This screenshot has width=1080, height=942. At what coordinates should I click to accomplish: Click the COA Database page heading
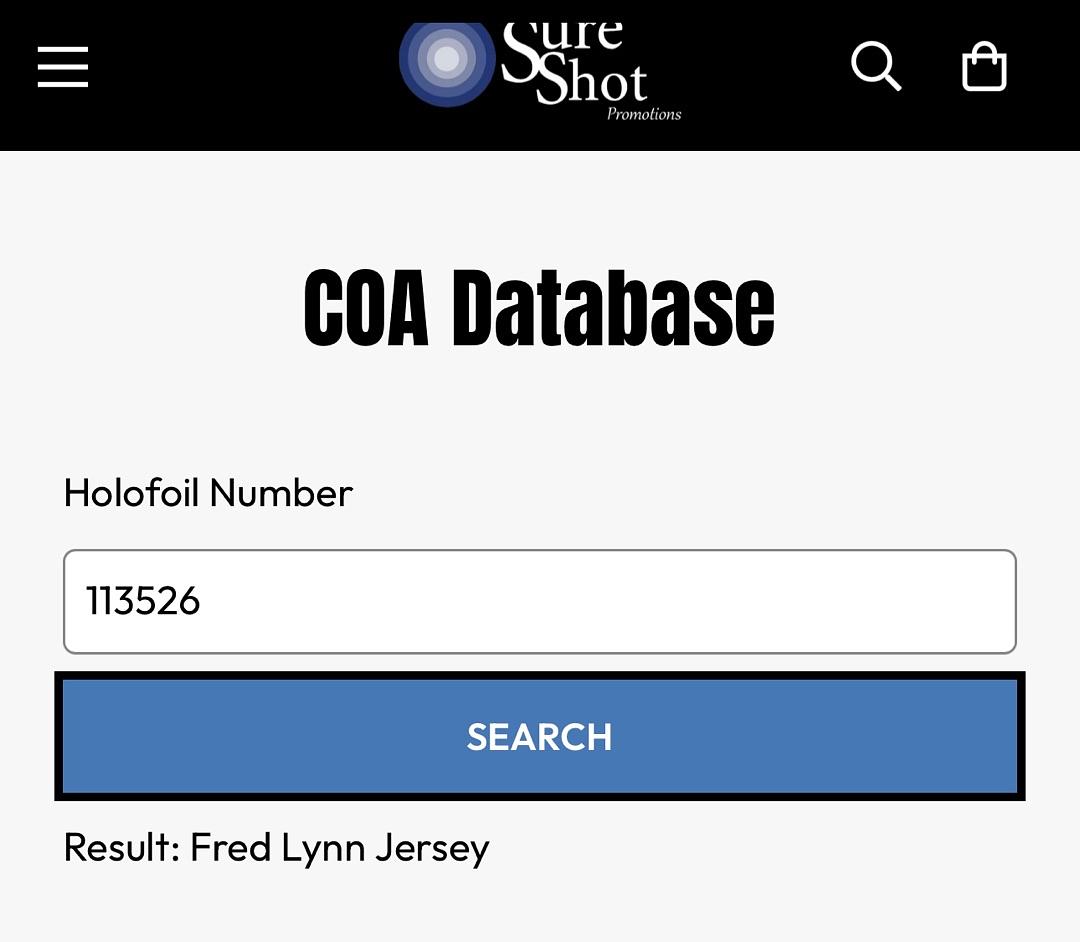[539, 308]
